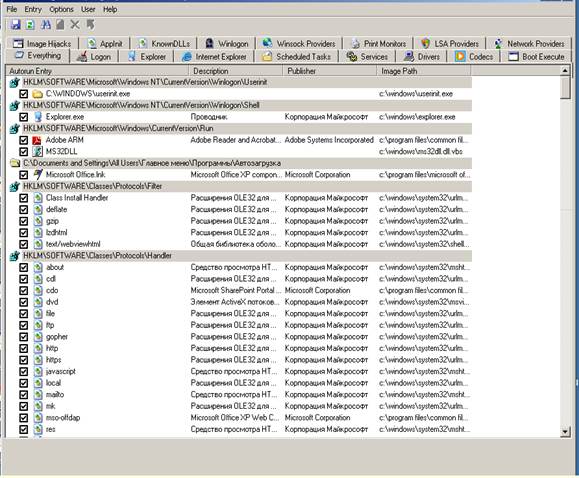Click the file icon beside Class Install Handler
579x478 pixels.
pyautogui.click(x=38, y=198)
